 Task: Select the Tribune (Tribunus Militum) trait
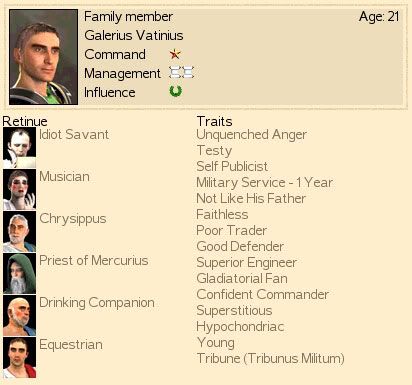(270, 358)
